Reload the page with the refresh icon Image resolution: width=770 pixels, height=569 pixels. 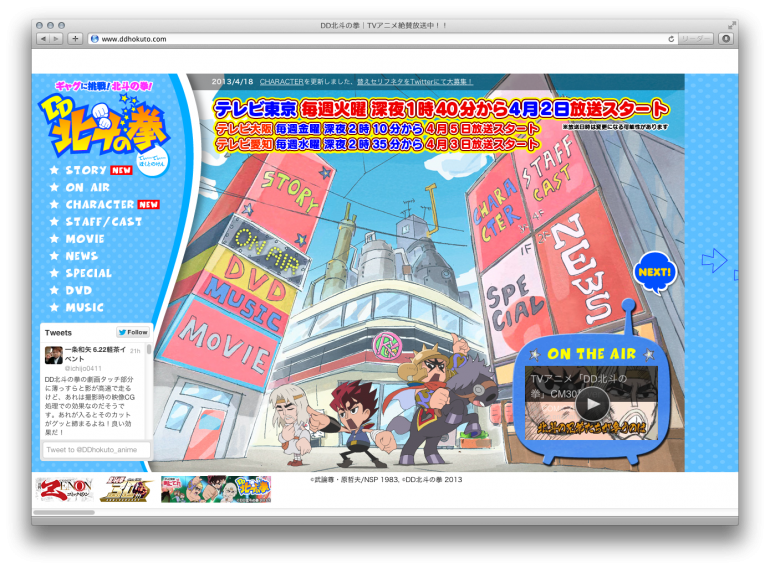tap(671, 39)
